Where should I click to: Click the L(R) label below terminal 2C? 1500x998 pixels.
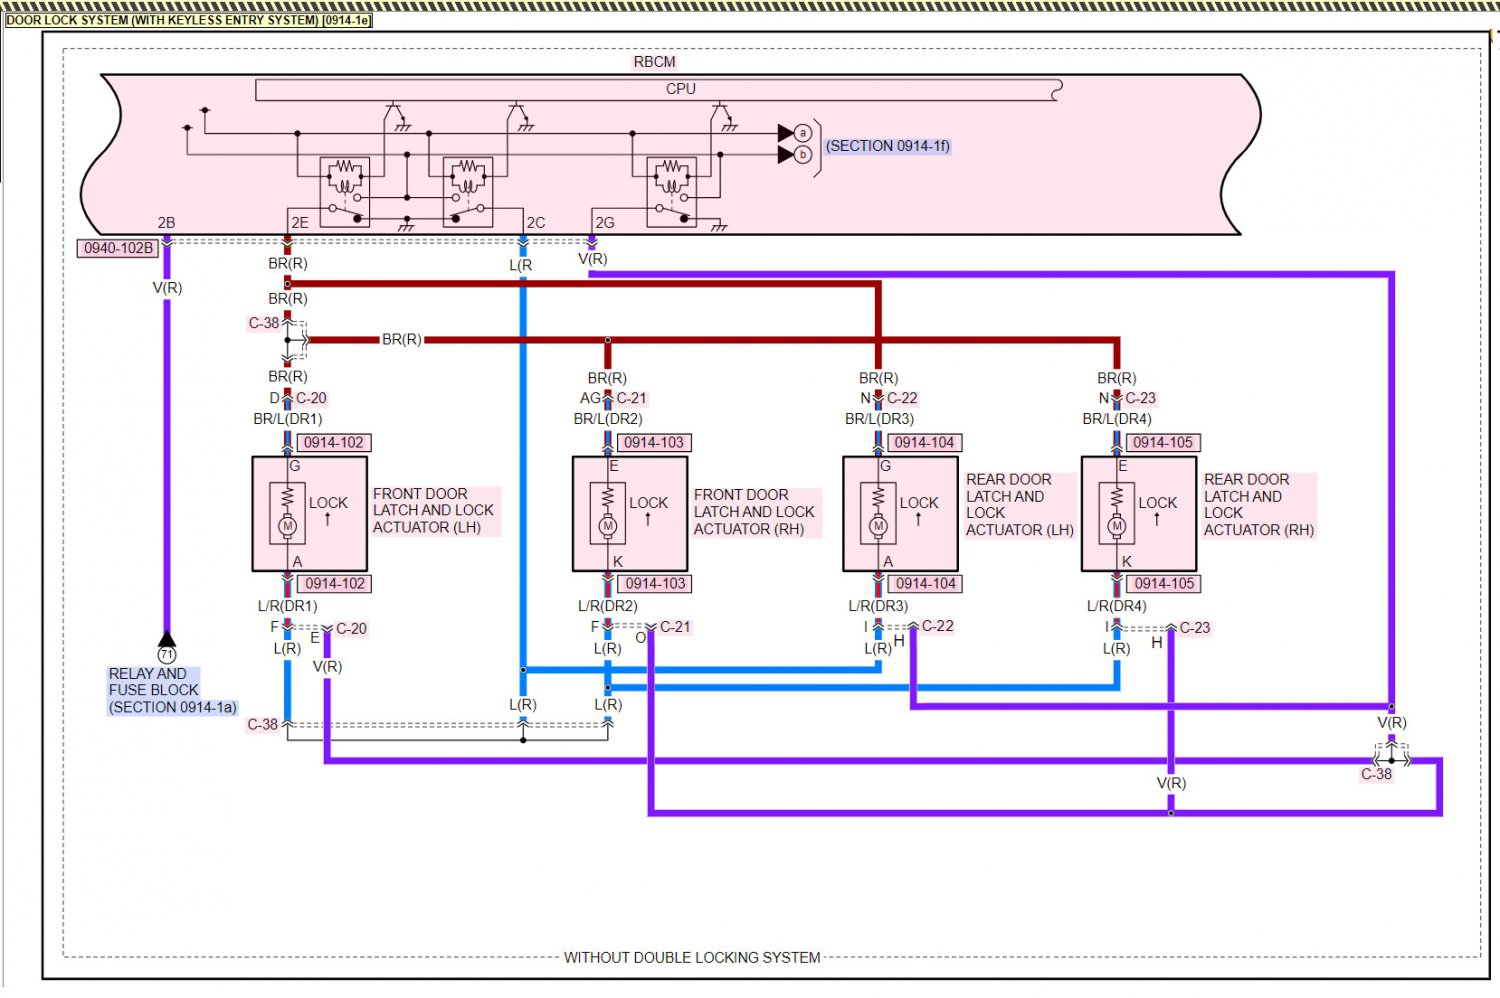click(521, 266)
